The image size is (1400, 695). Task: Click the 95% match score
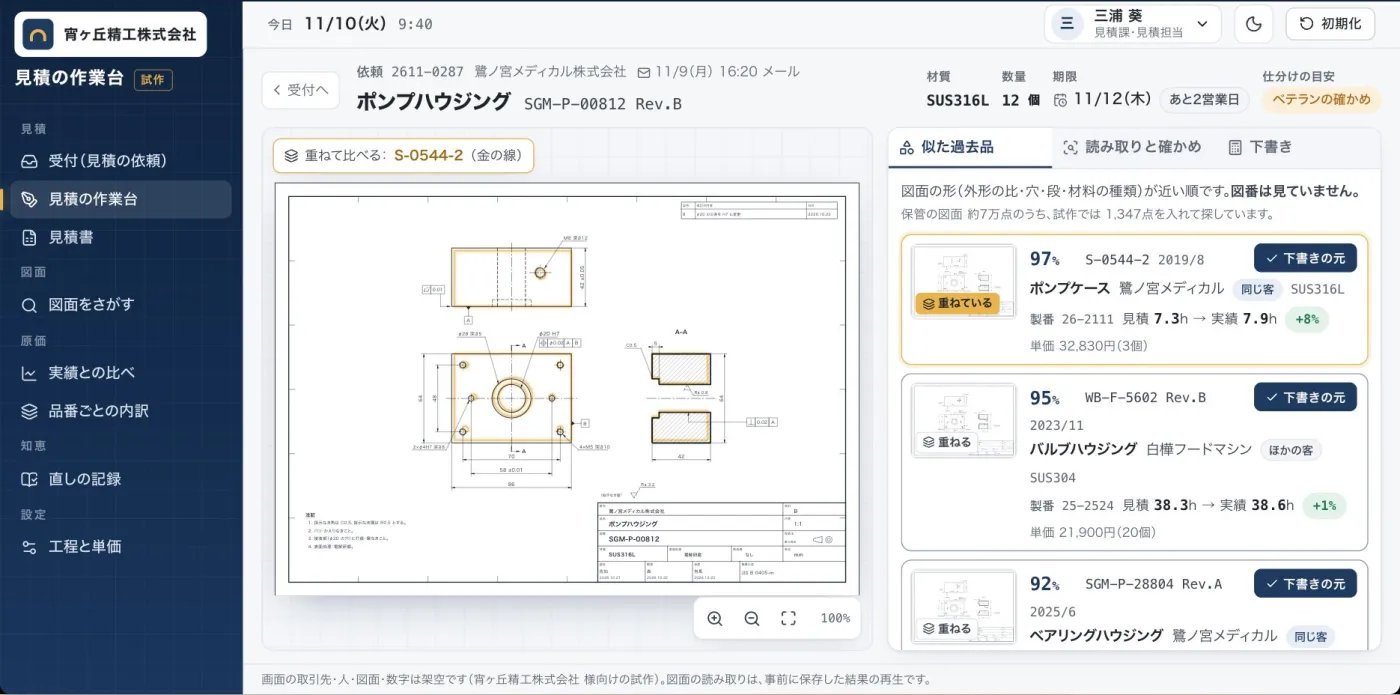click(x=1044, y=398)
